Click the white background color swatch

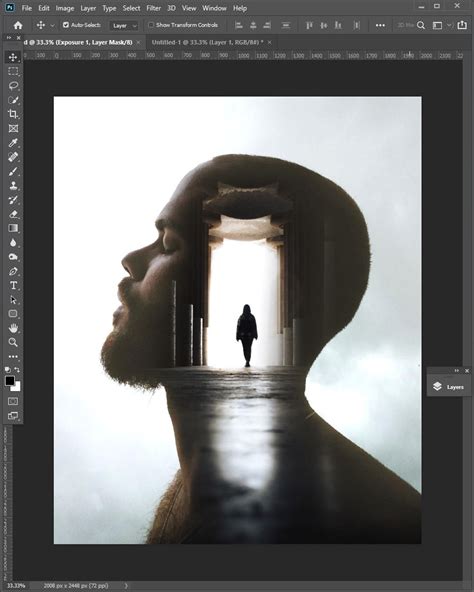[17, 387]
